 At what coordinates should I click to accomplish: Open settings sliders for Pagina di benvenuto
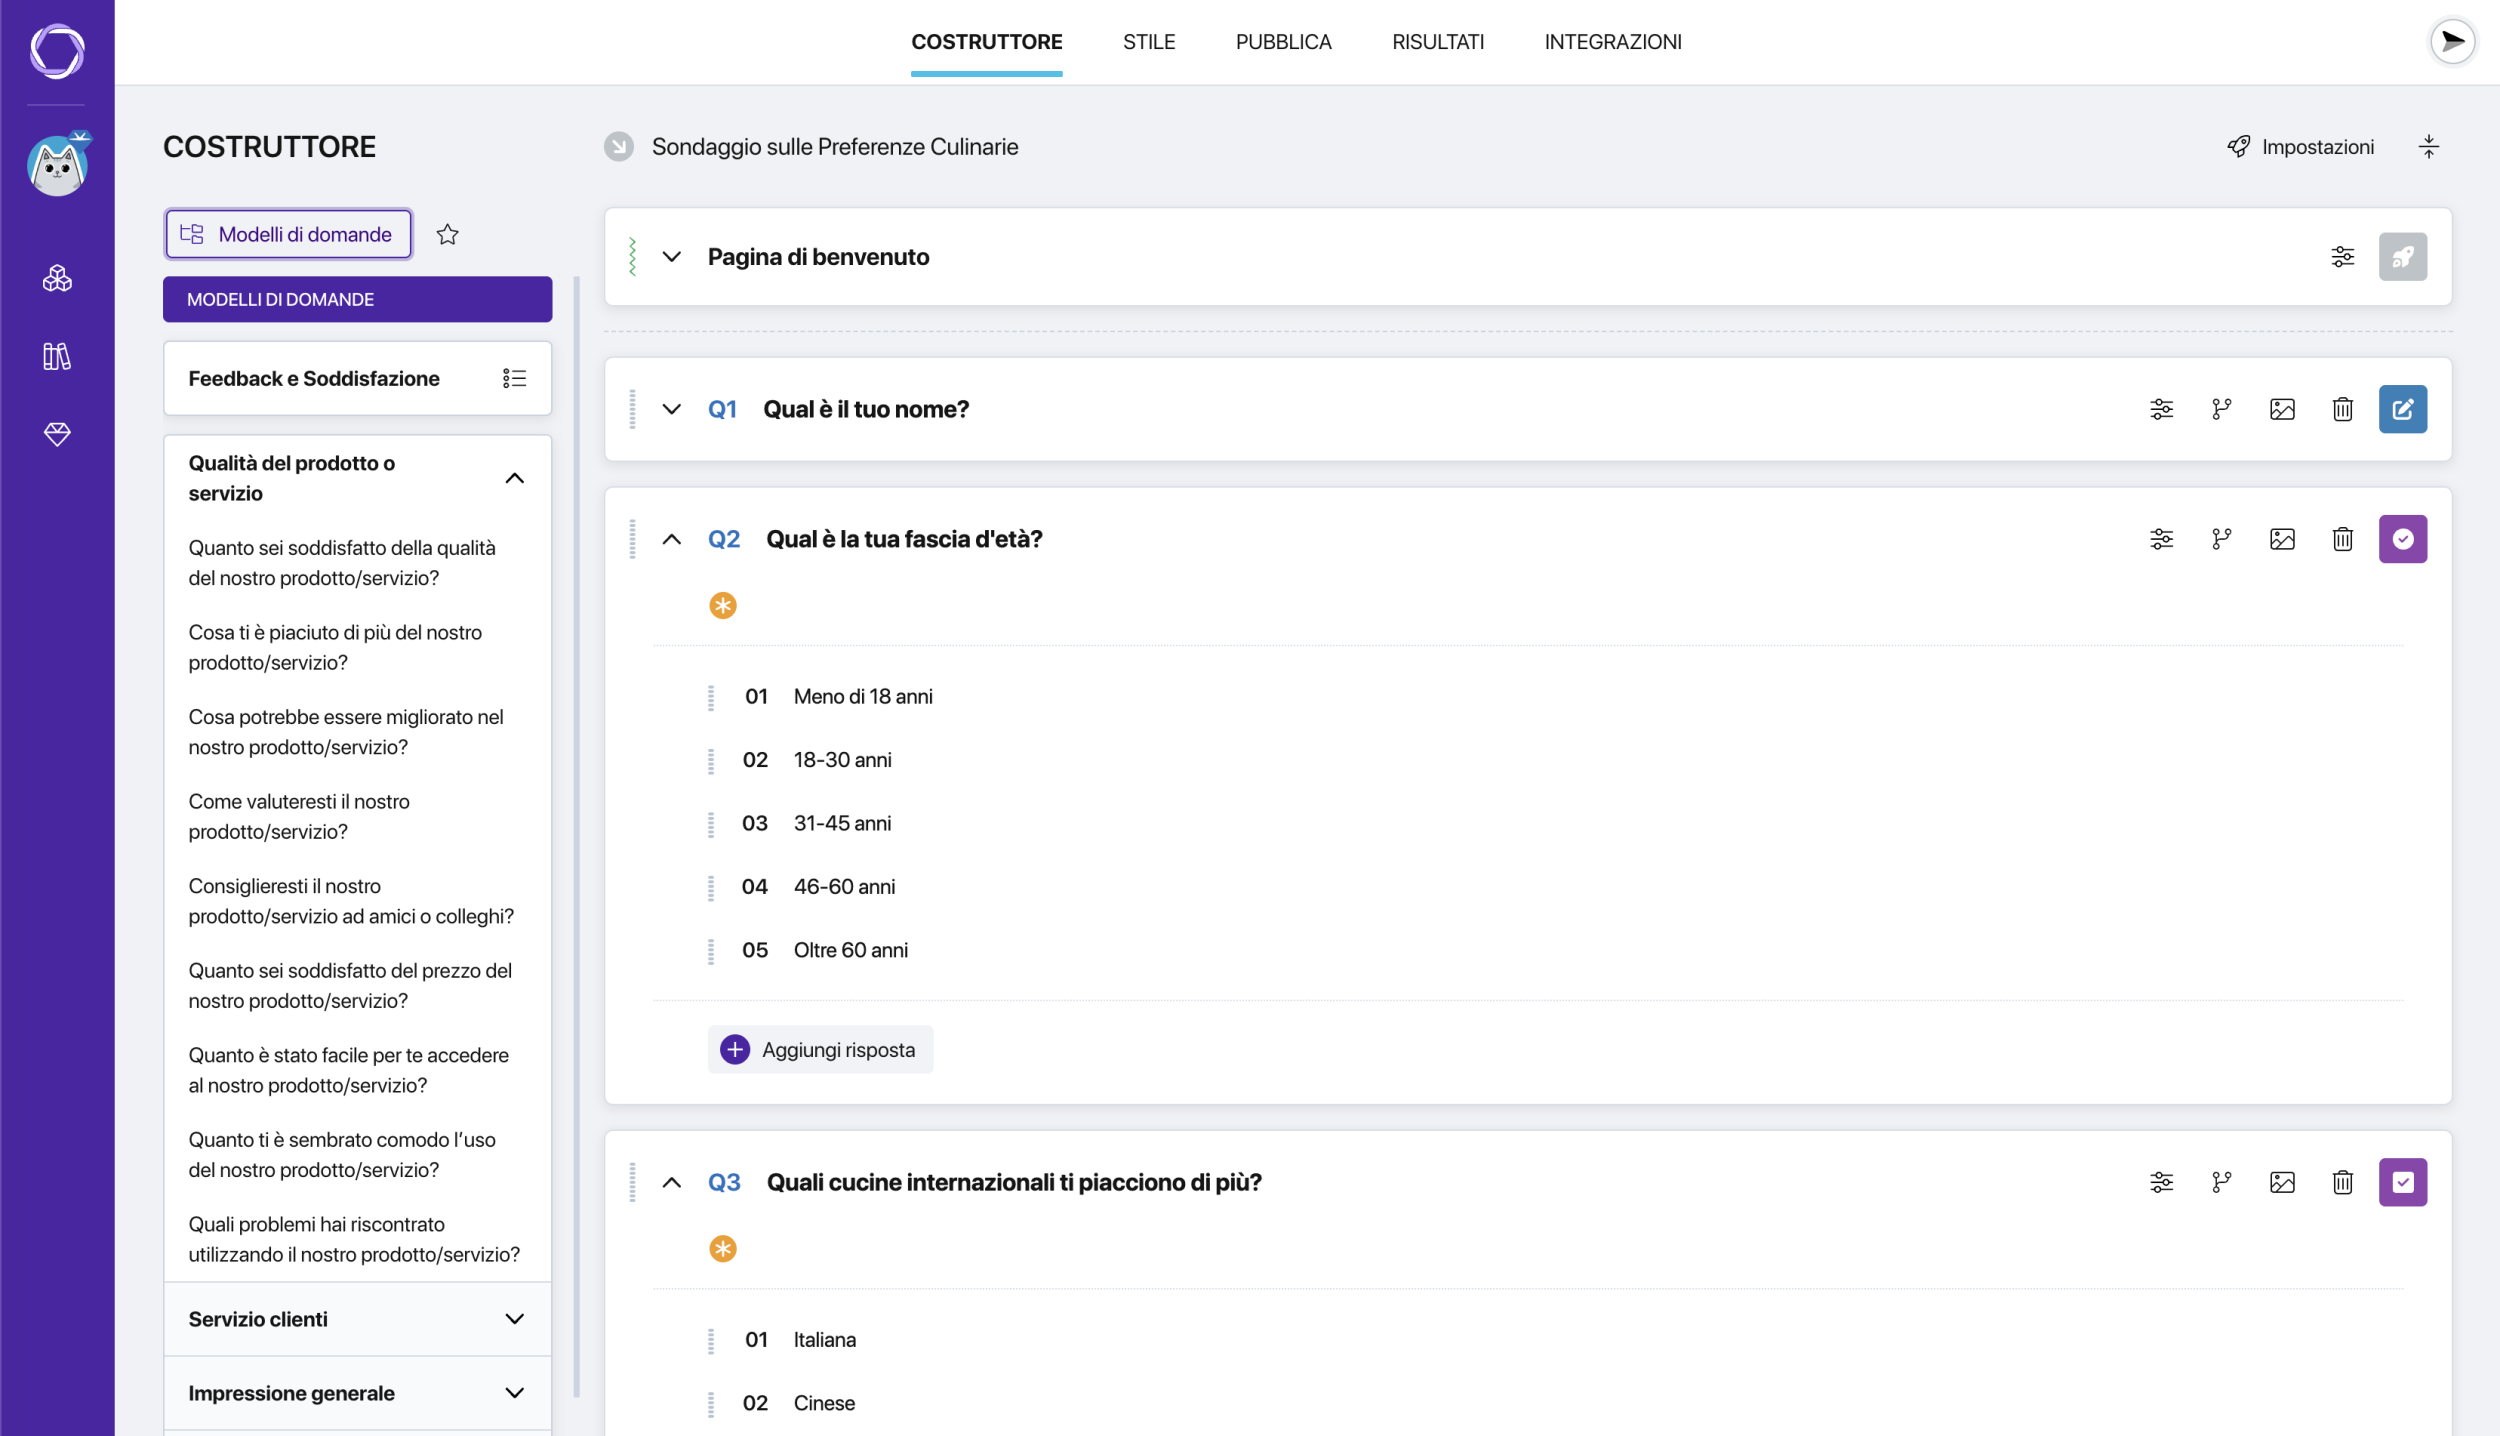2343,257
